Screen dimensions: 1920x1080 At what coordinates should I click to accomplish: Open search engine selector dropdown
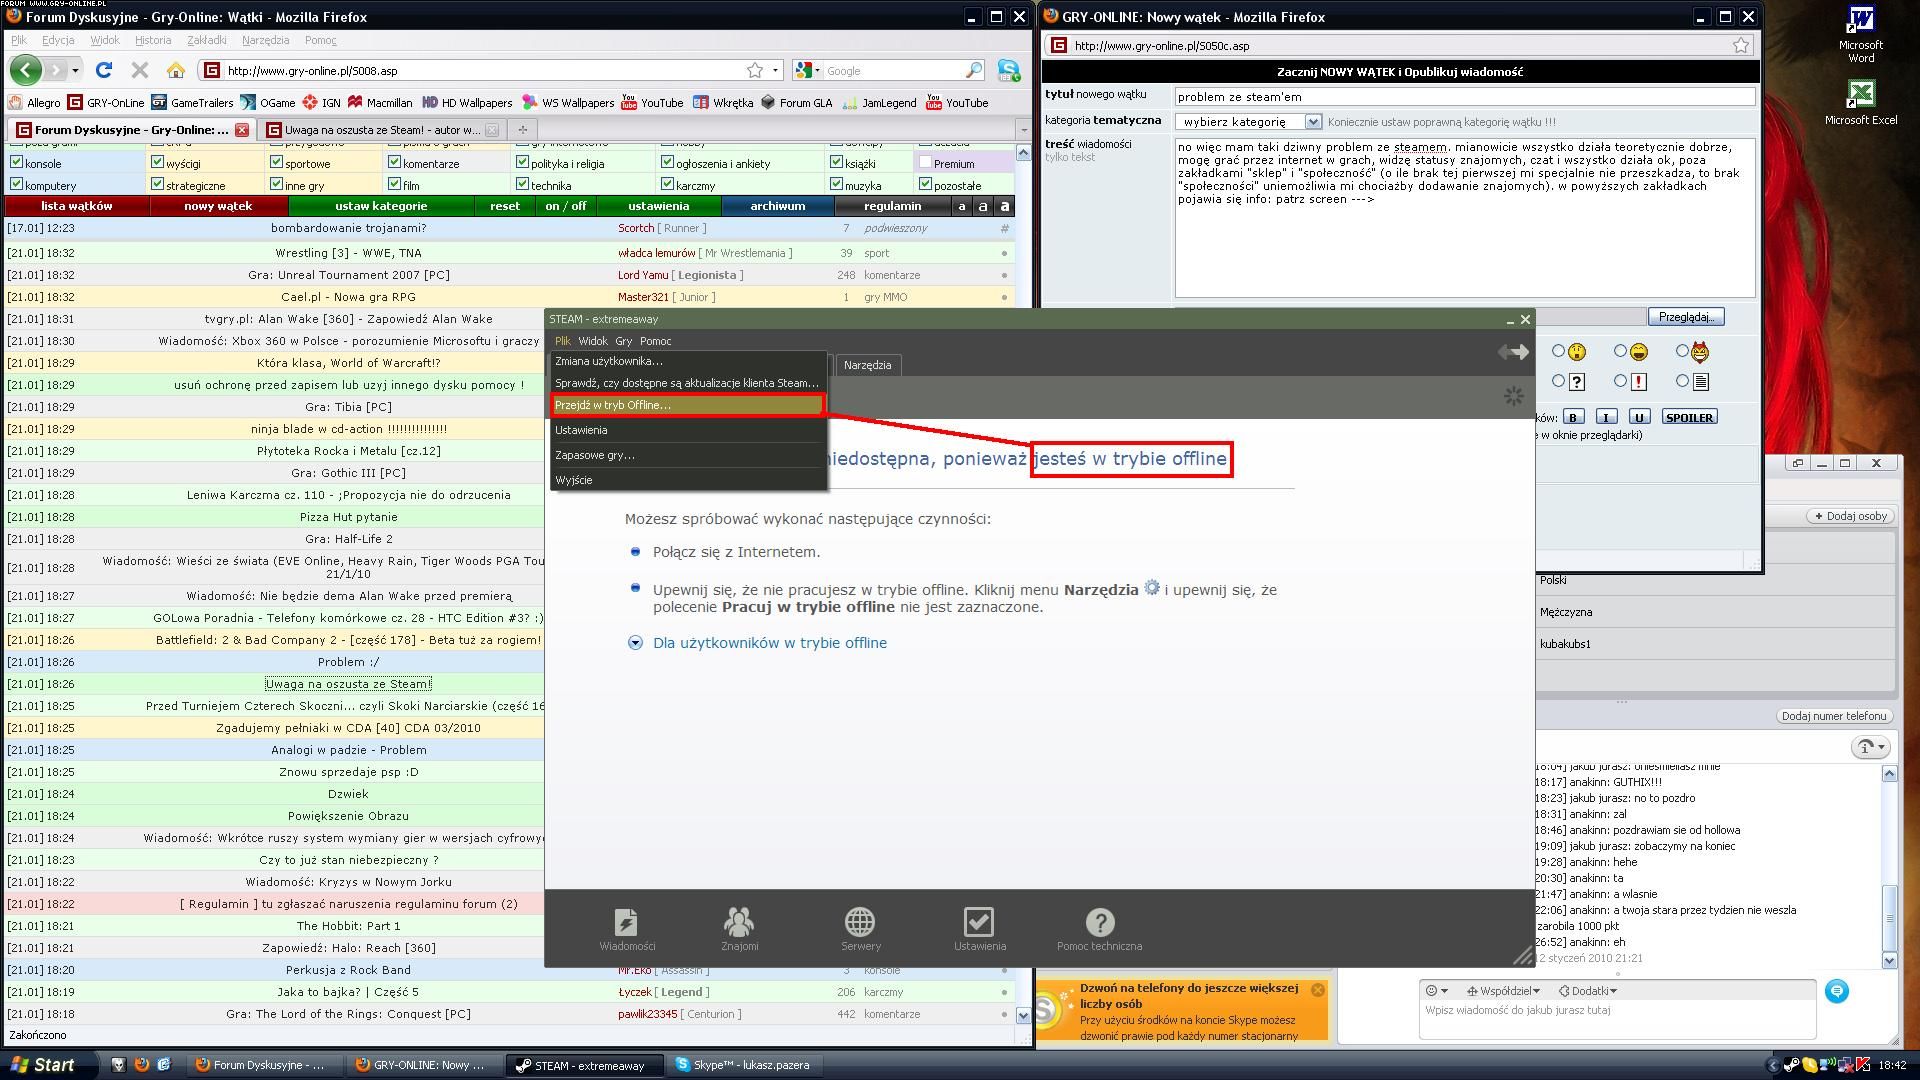[807, 70]
